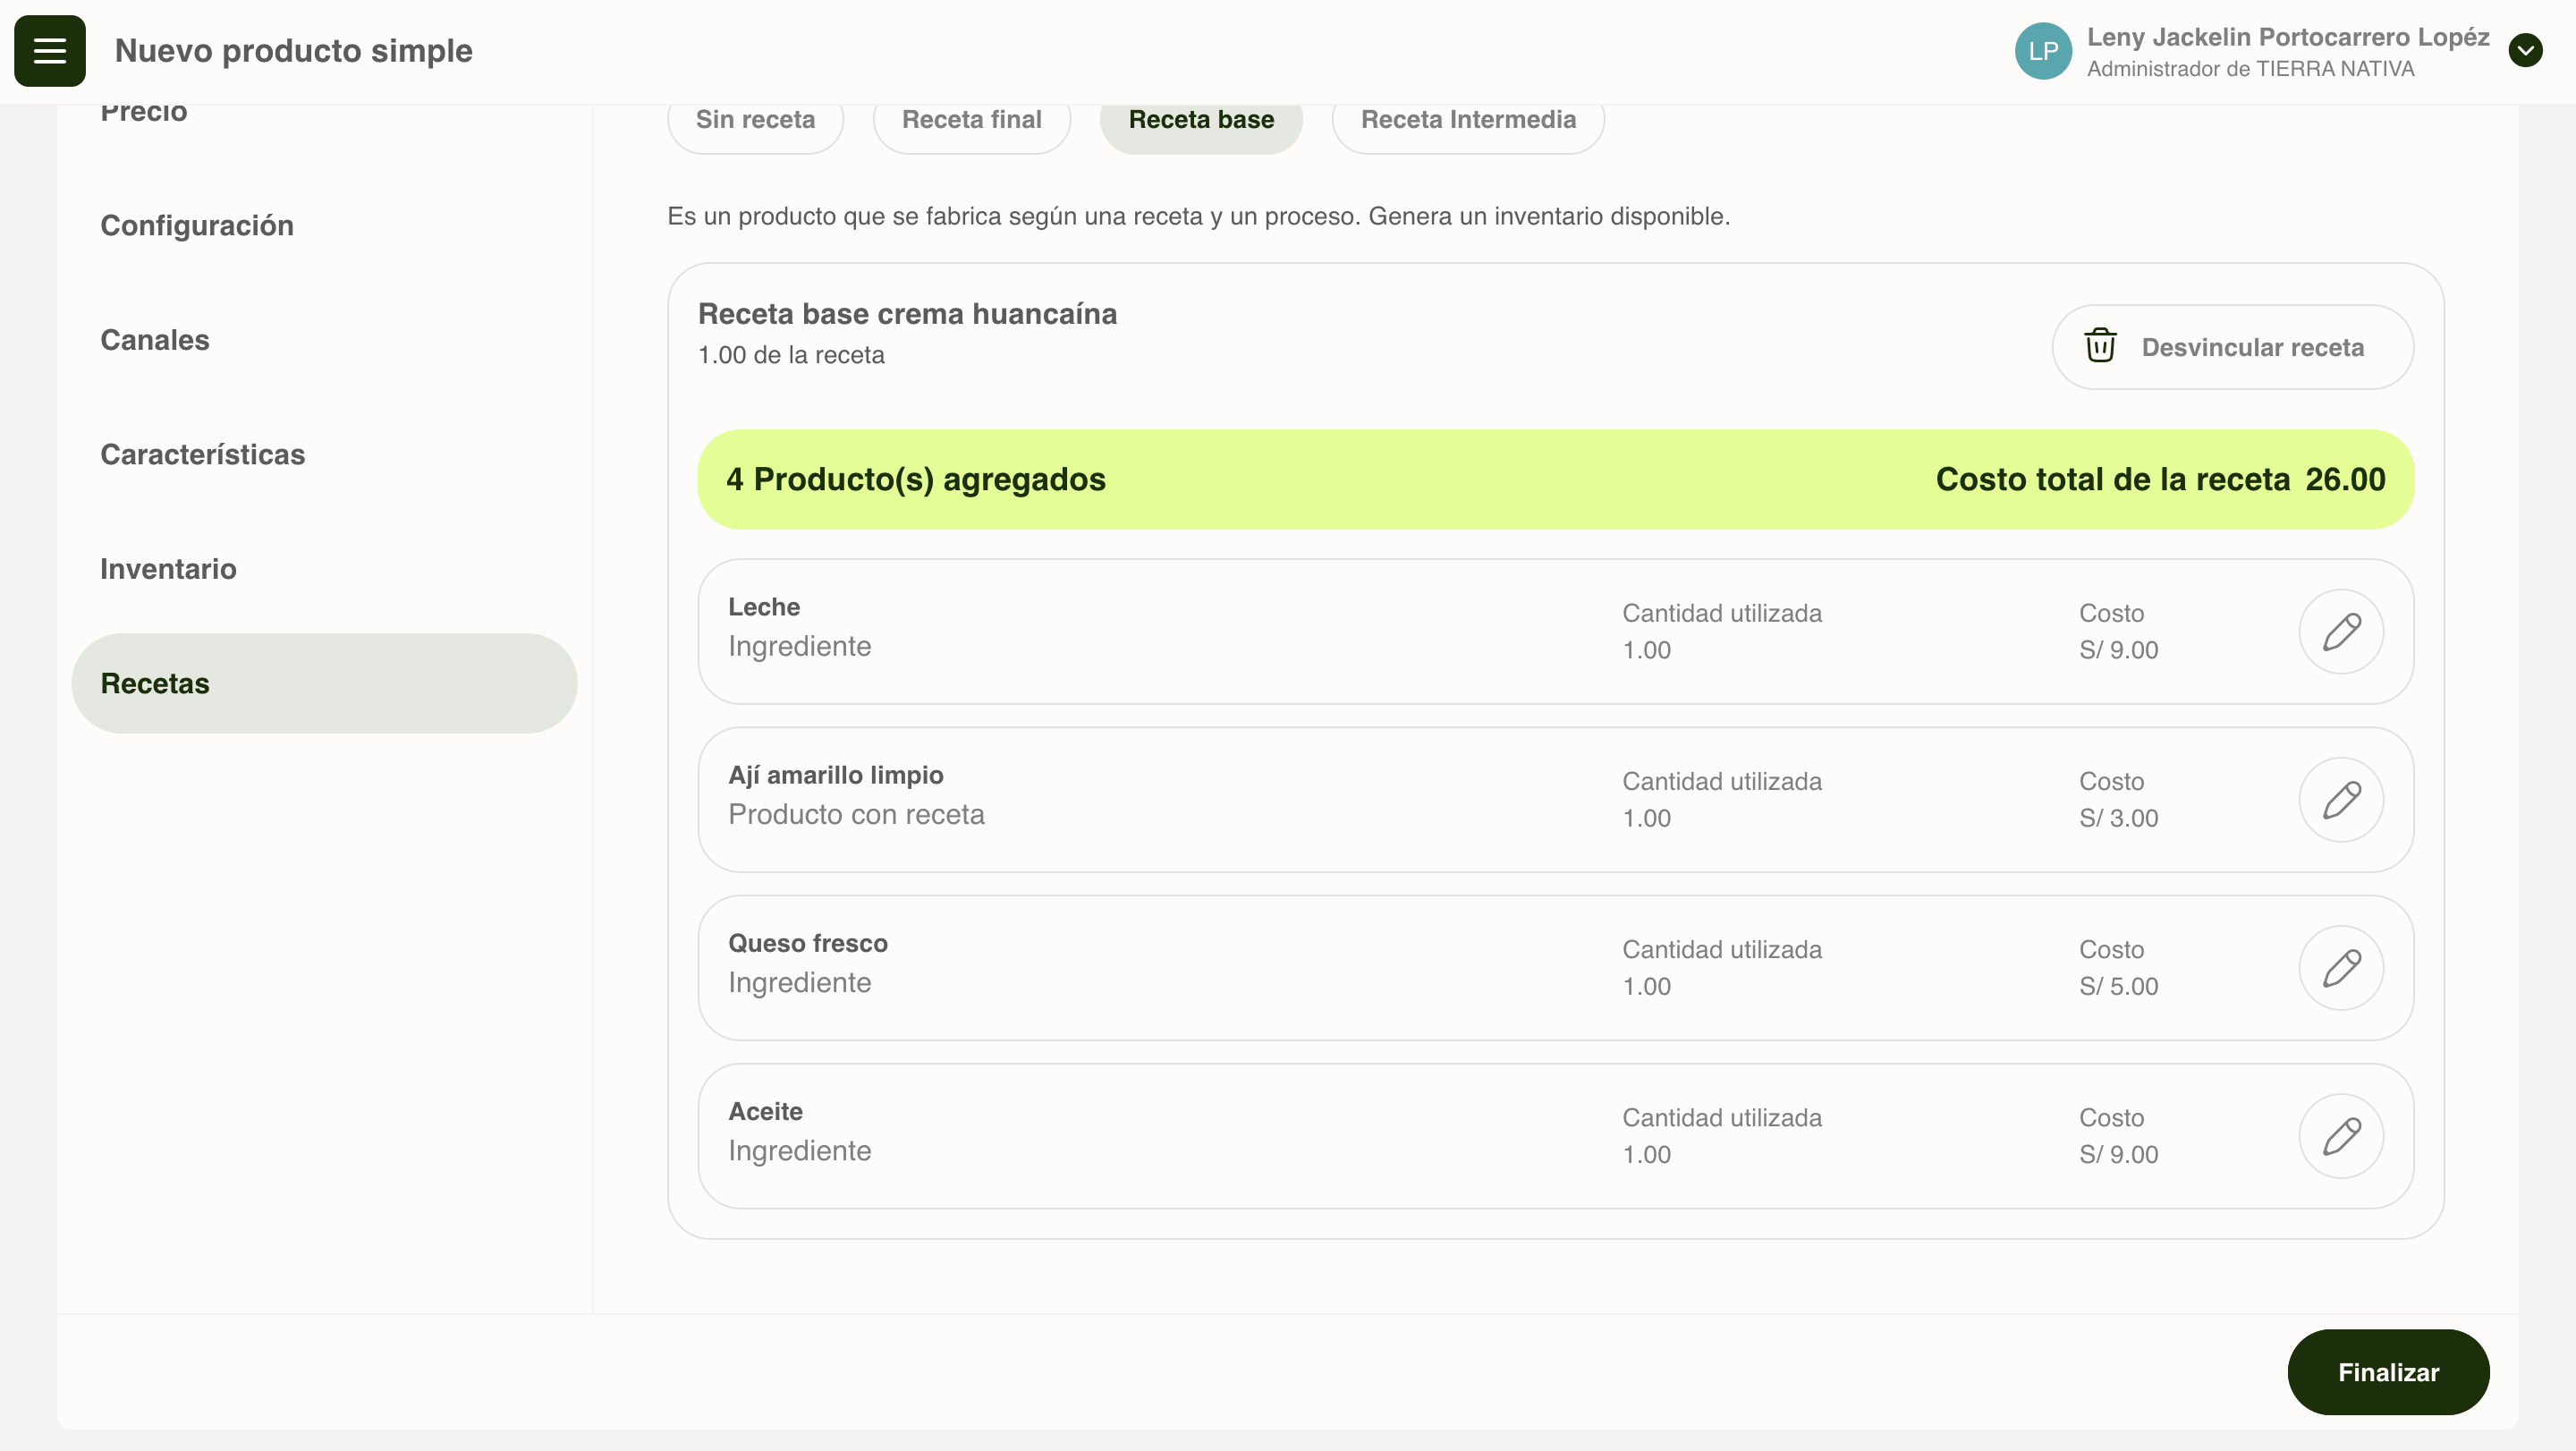Open the hamburger menu

coord(49,51)
